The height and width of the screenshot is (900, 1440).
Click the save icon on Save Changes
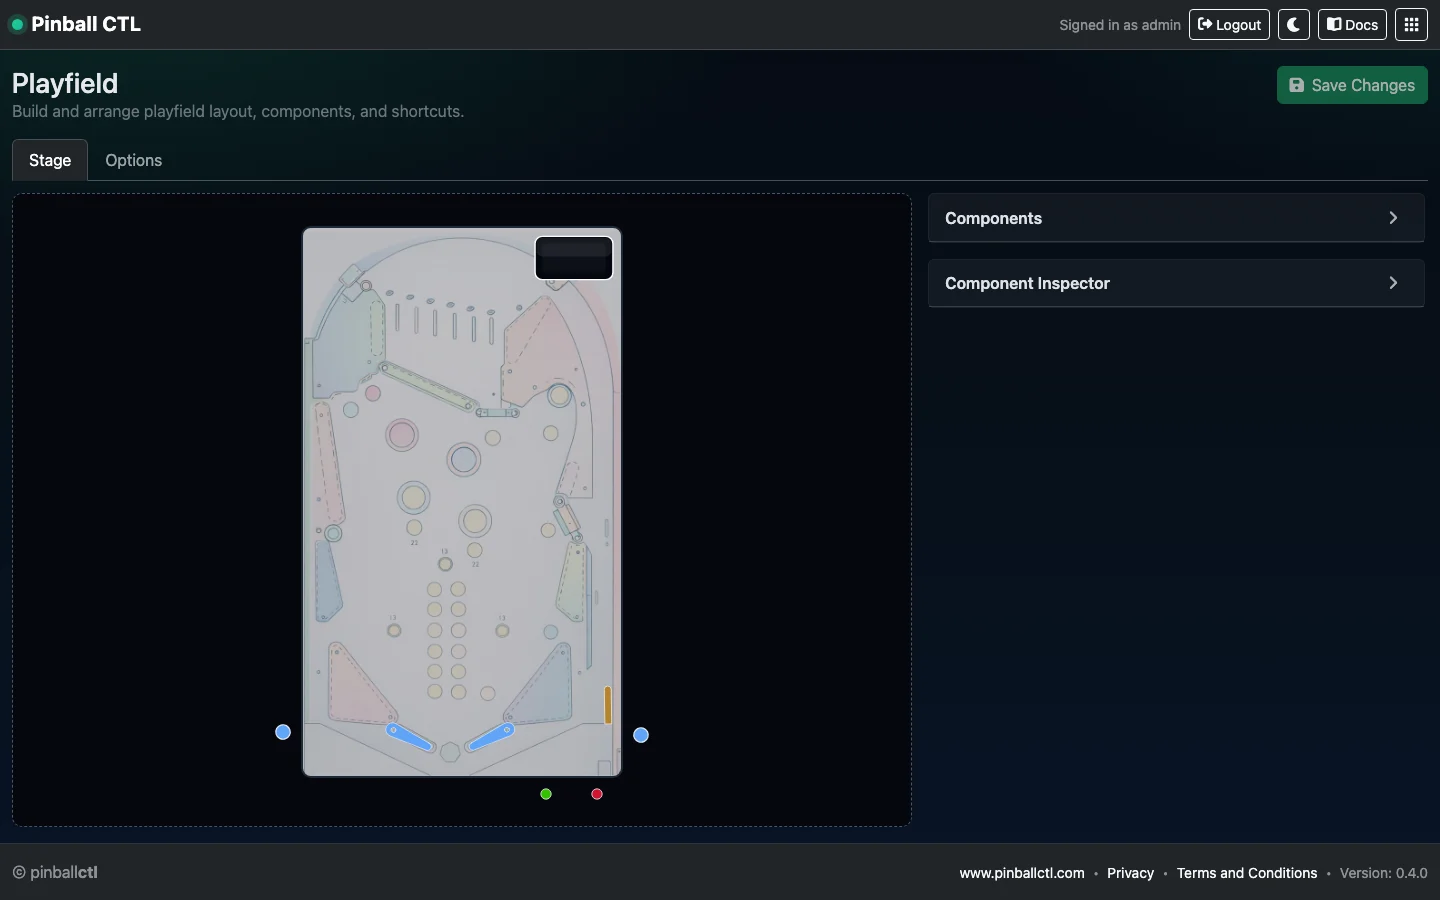point(1298,85)
